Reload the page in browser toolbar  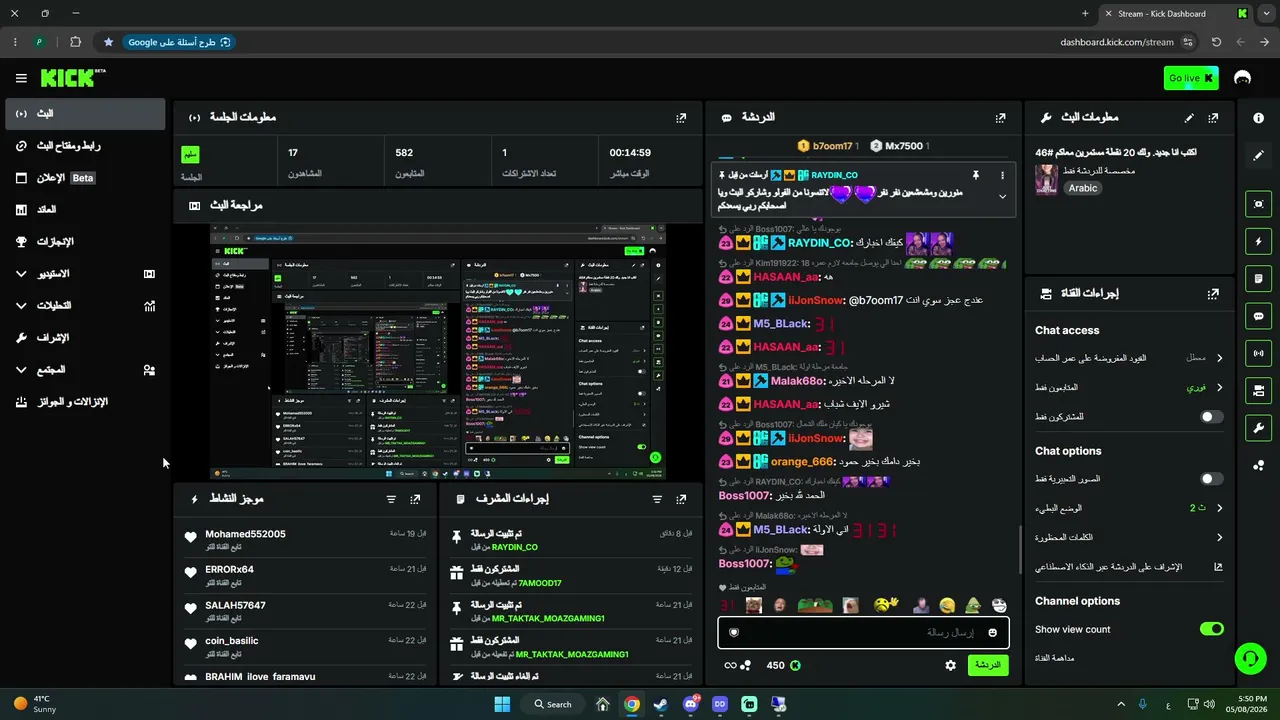coord(1216,42)
